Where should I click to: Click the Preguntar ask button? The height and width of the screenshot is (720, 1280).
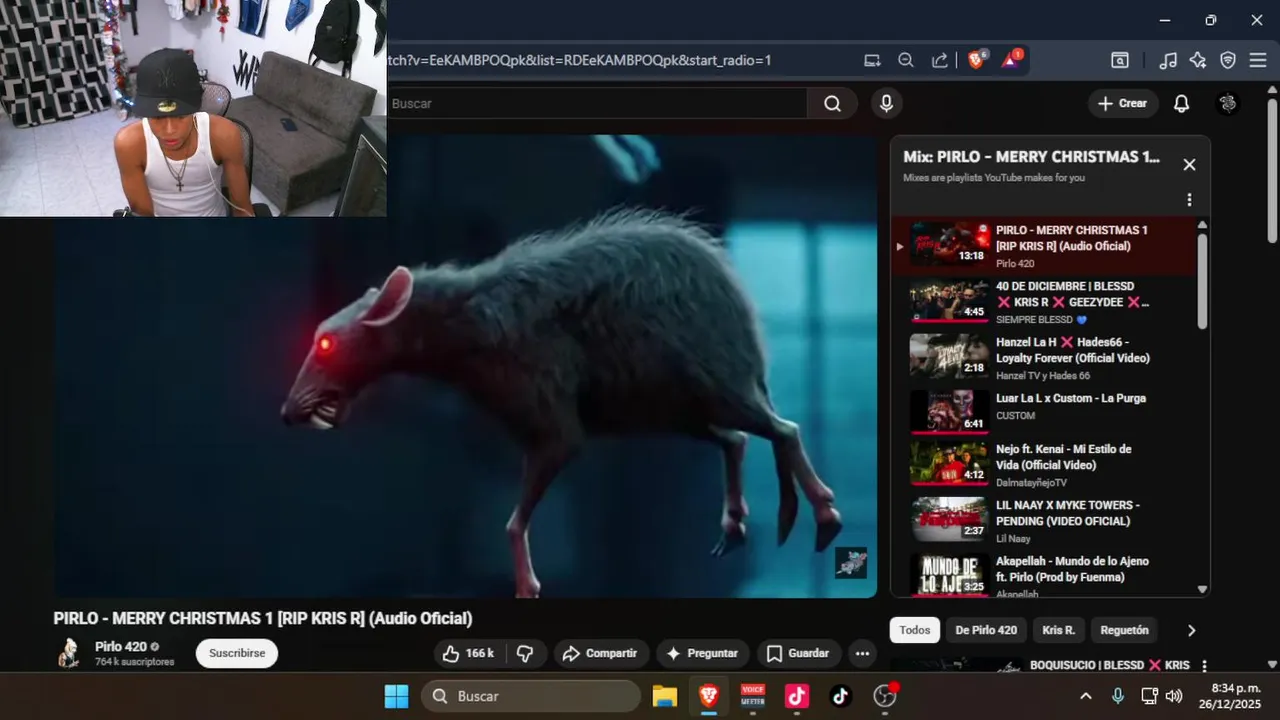702,653
